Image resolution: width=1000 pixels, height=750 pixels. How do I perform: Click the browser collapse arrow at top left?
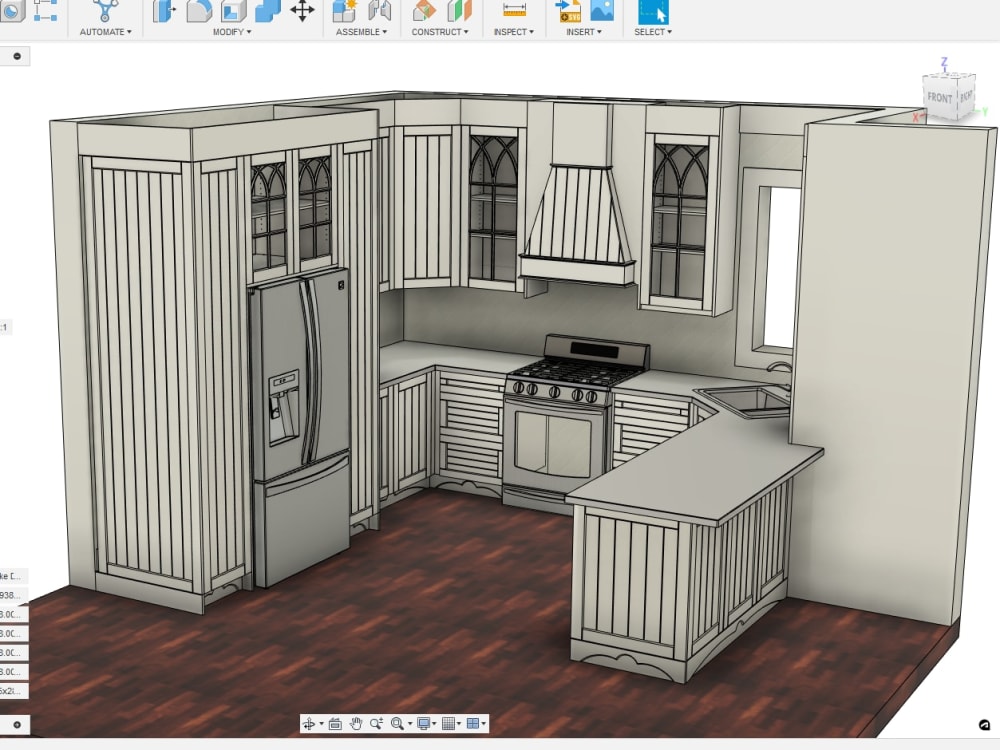coord(16,56)
